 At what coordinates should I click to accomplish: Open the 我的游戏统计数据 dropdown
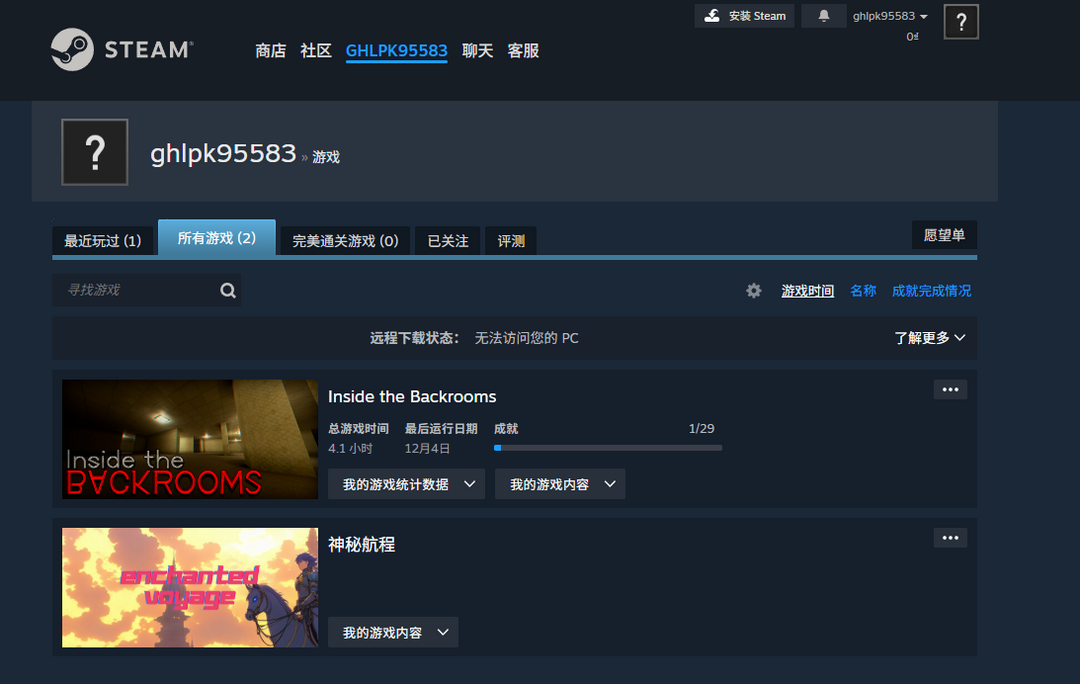tap(406, 483)
